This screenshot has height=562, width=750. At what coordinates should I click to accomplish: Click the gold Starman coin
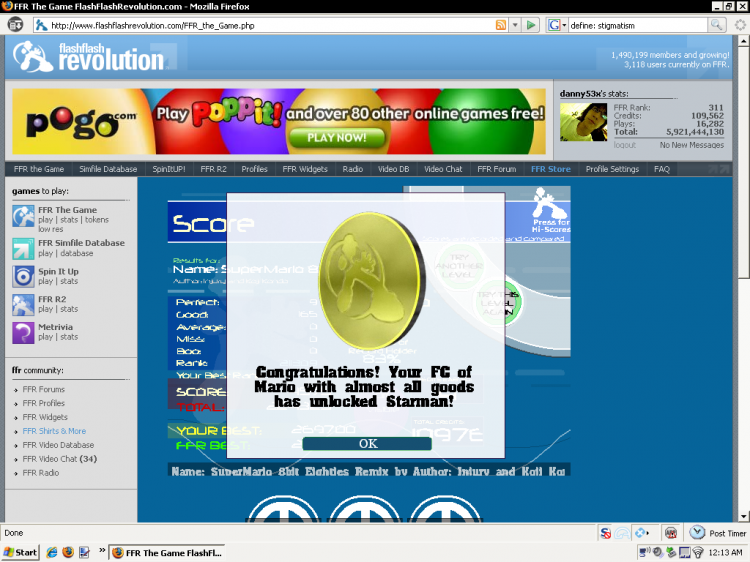[x=371, y=281]
